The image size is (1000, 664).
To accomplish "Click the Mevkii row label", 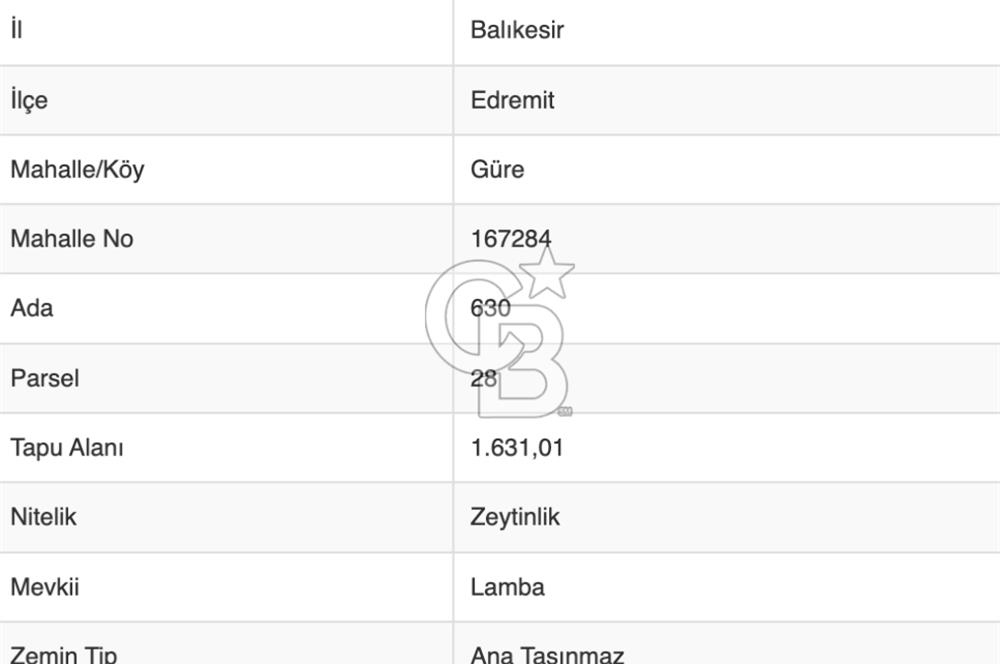I will (x=43, y=586).
